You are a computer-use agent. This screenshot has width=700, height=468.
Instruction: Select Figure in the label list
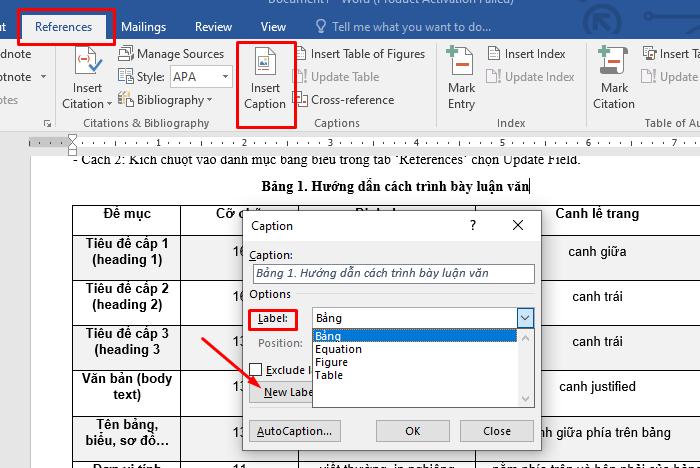pos(331,362)
